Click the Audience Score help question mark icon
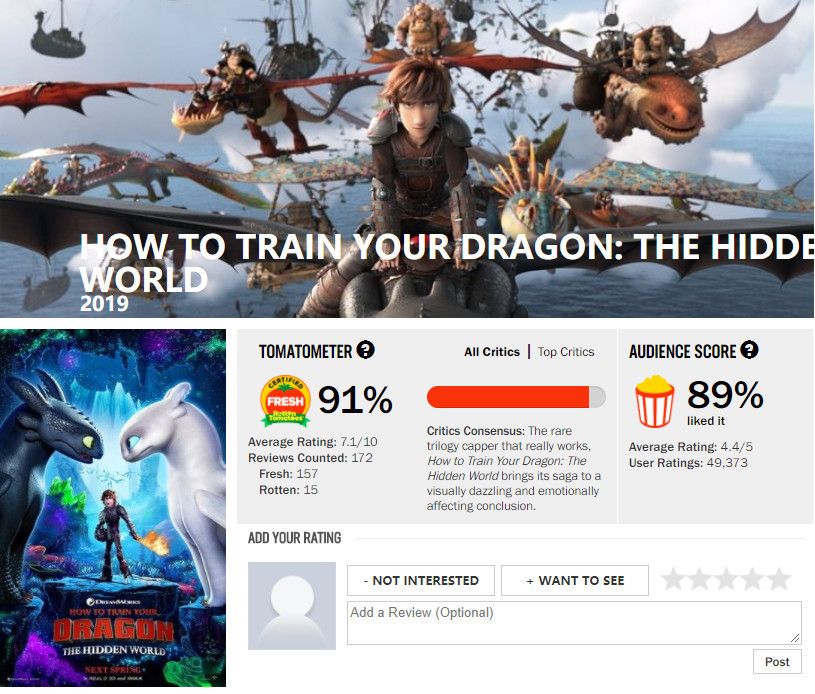The width and height of the screenshot is (815, 694). [x=749, y=350]
